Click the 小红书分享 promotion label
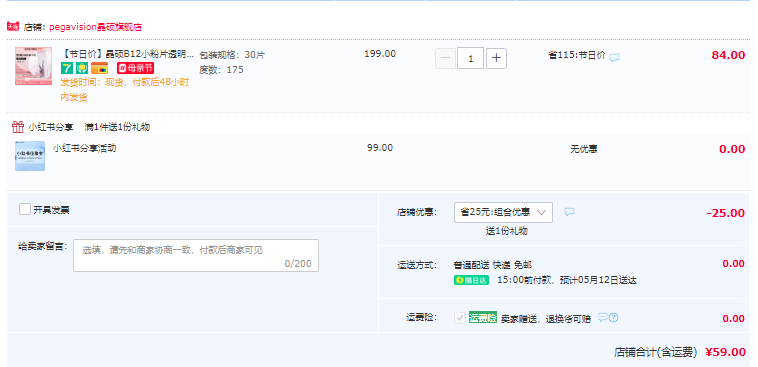The height and width of the screenshot is (367, 758). pos(51,127)
